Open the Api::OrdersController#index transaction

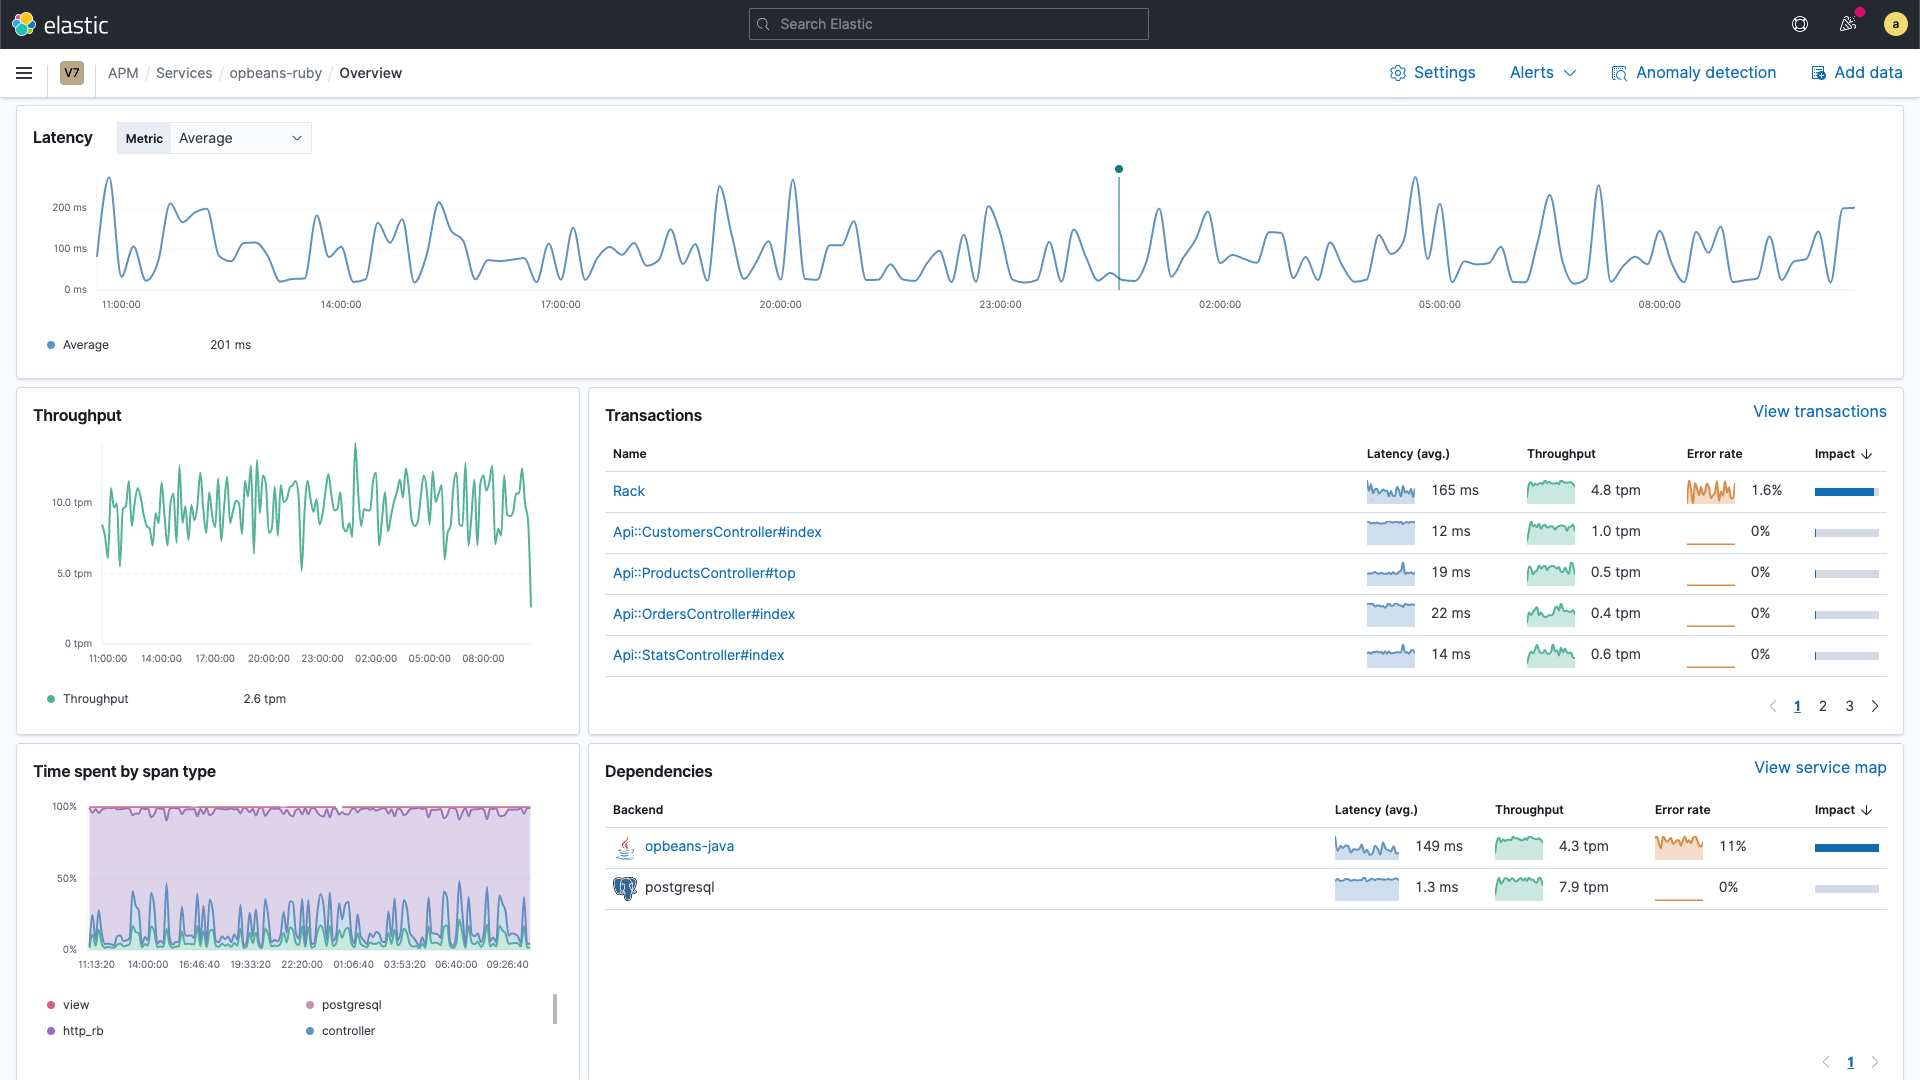coord(703,614)
